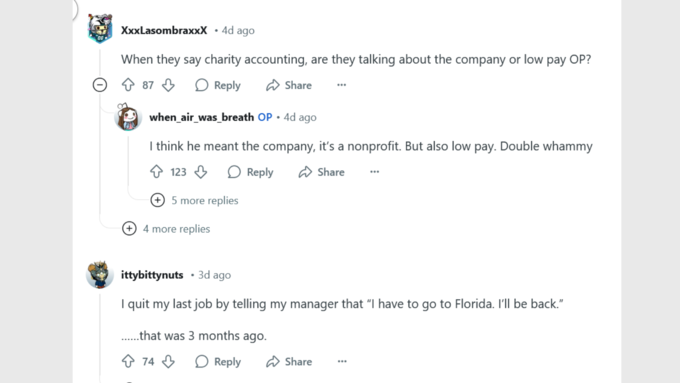
Task: Expand 5 more replies
Action: (x=194, y=200)
